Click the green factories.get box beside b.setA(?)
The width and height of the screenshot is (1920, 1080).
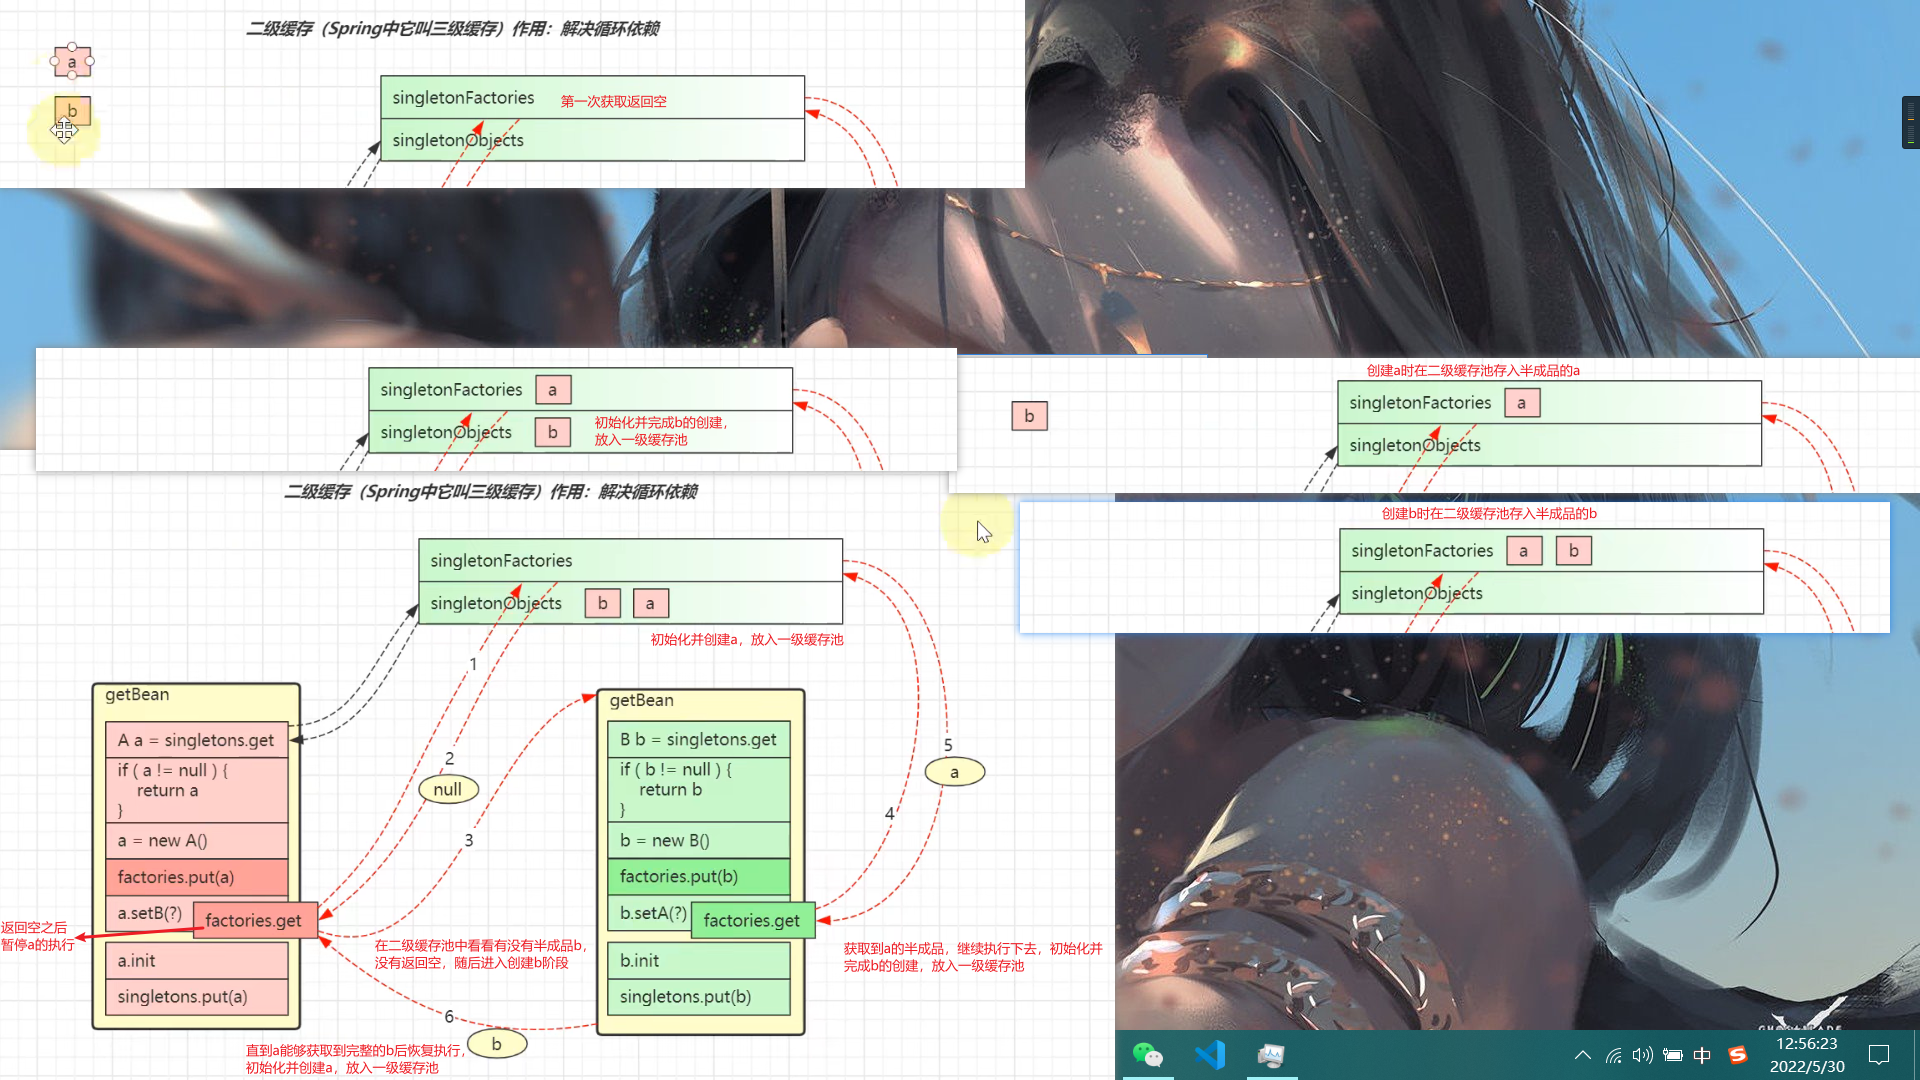(x=752, y=920)
